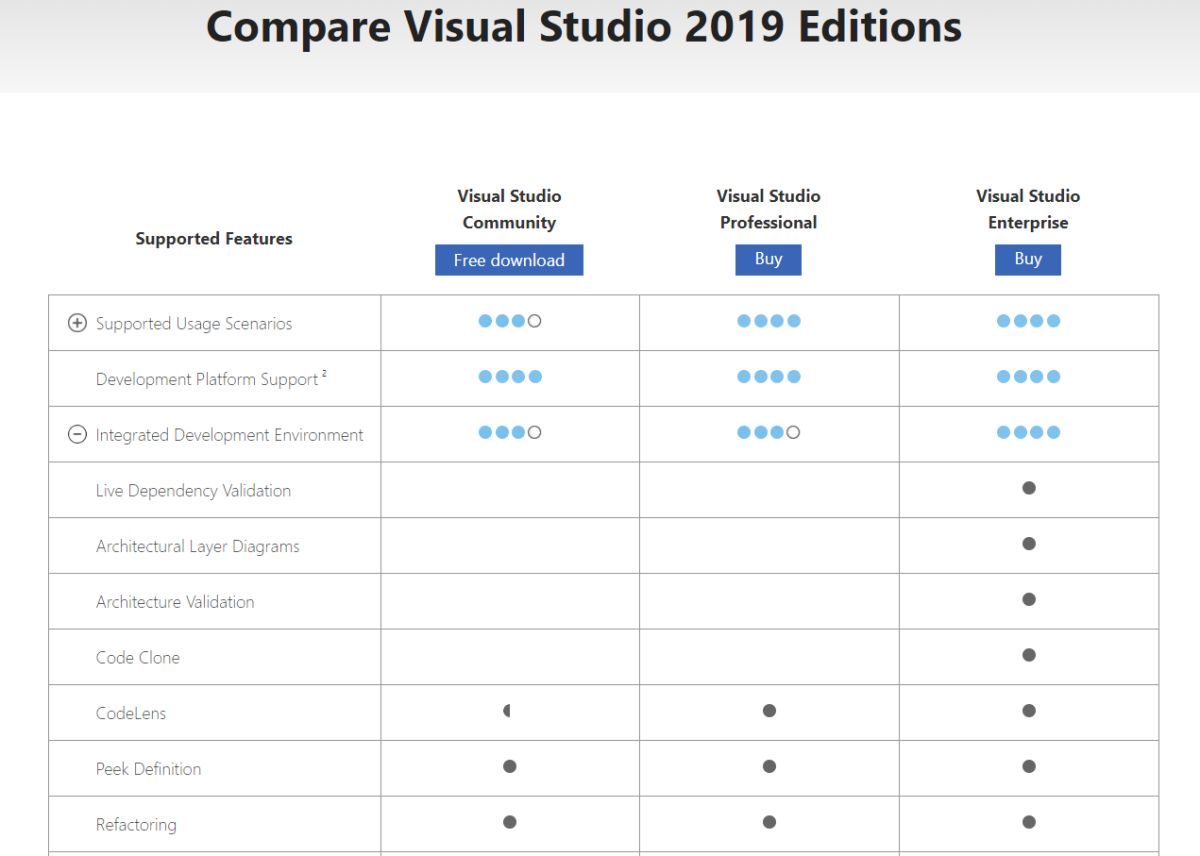
Task: Click Enterprise dot for CodeLens
Action: point(1029,711)
